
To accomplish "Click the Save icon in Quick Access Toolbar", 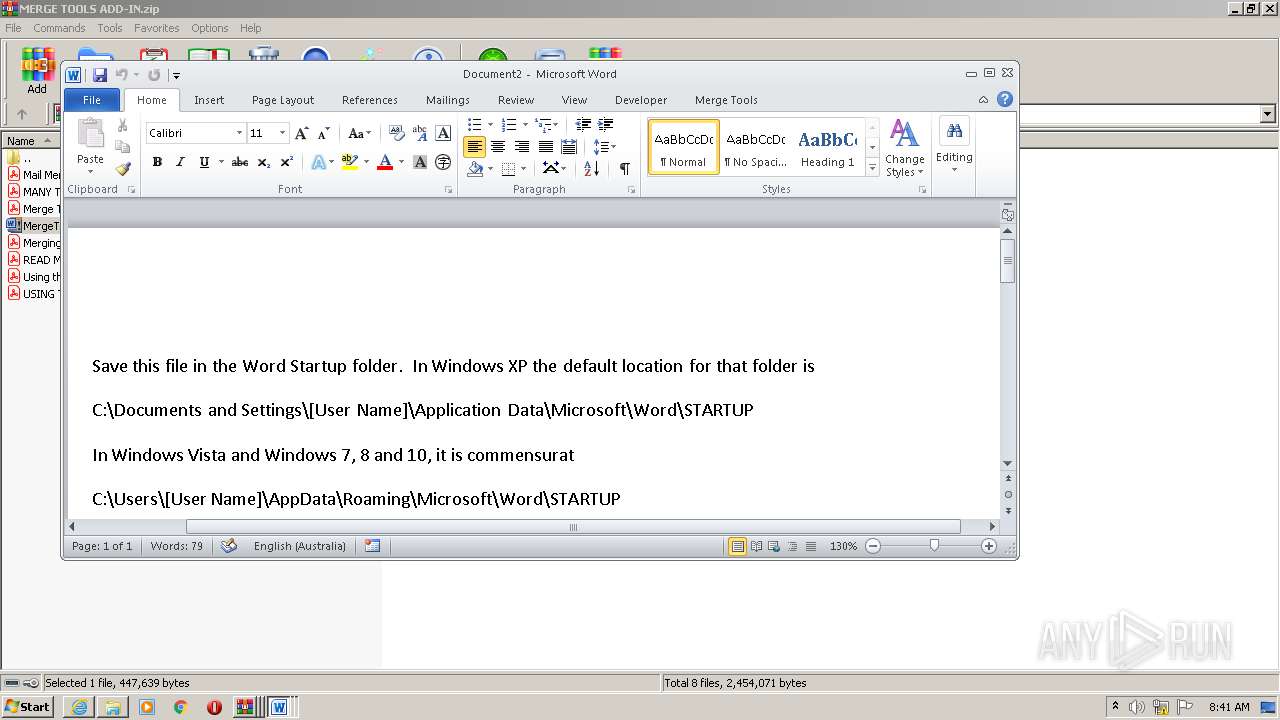I will point(100,75).
